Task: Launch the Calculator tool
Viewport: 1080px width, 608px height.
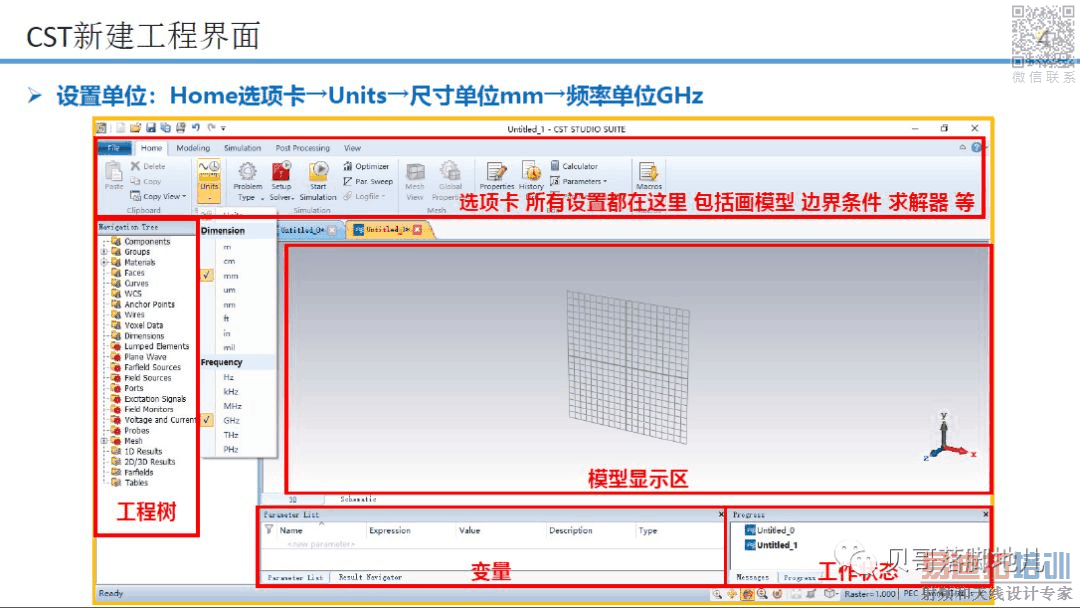Action: pos(574,166)
